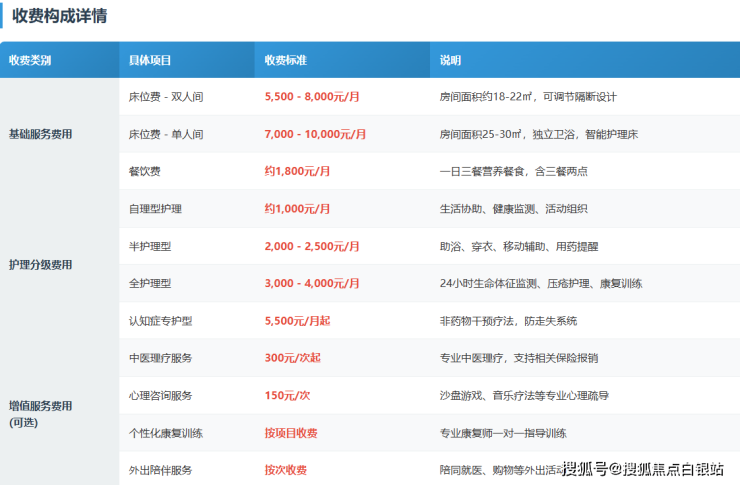Select the 心理咨询服务 item cell
Image resolution: width=740 pixels, height=485 pixels.
pyautogui.click(x=187, y=395)
